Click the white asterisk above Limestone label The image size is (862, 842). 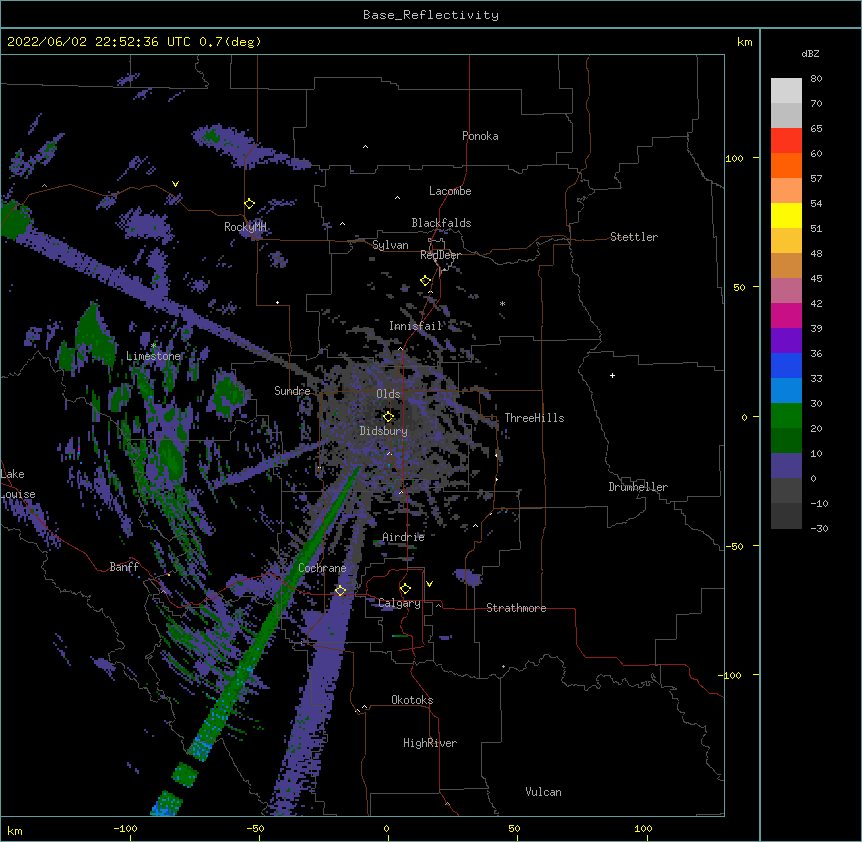(153, 346)
